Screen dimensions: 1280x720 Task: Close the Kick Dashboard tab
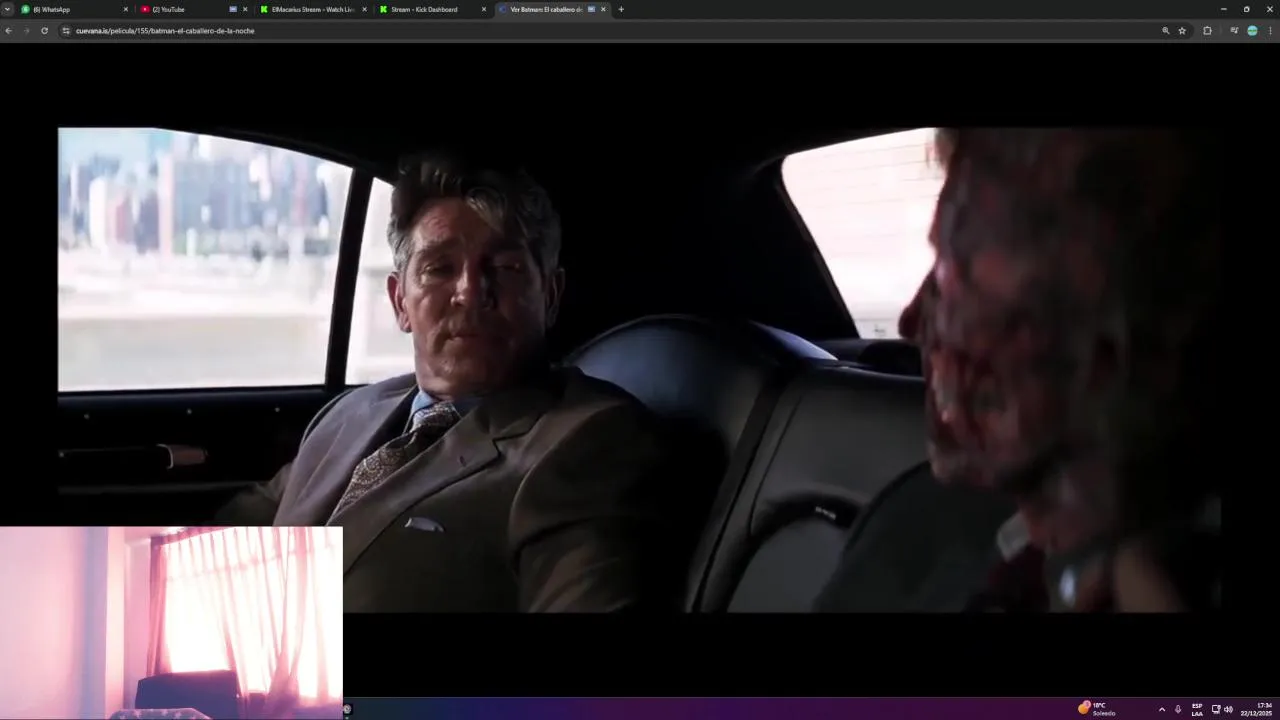click(x=484, y=9)
